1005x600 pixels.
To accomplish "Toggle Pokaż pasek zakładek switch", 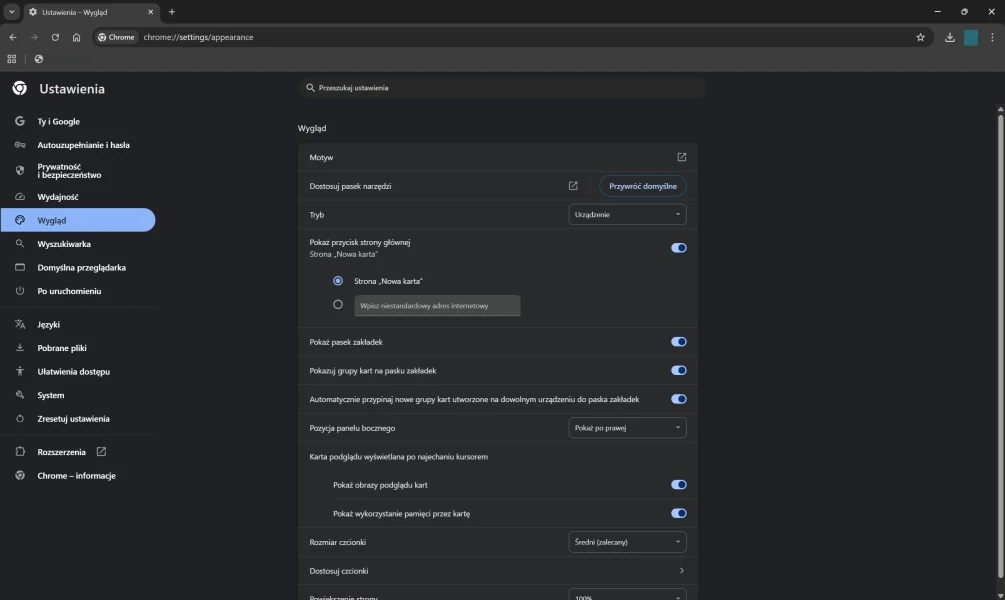I will pos(678,342).
